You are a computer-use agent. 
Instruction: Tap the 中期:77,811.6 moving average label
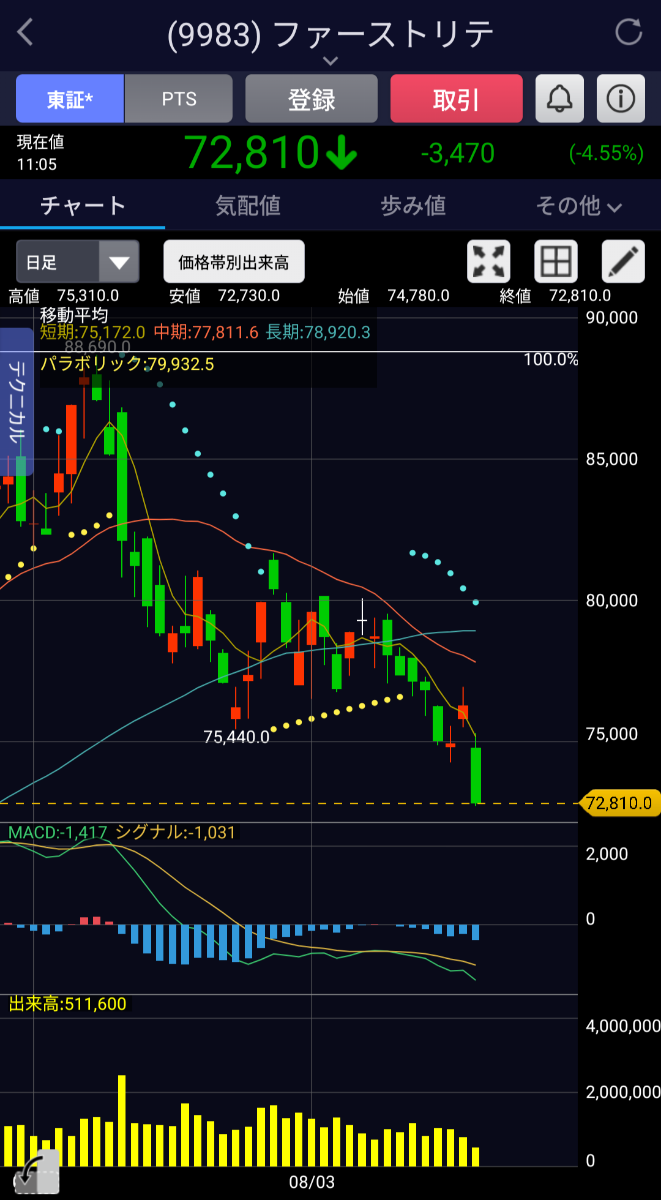click(x=206, y=332)
